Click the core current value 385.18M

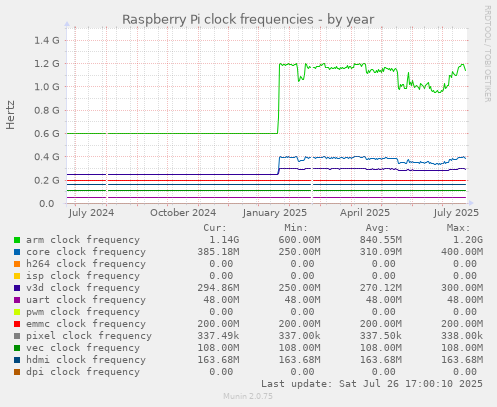click(218, 252)
